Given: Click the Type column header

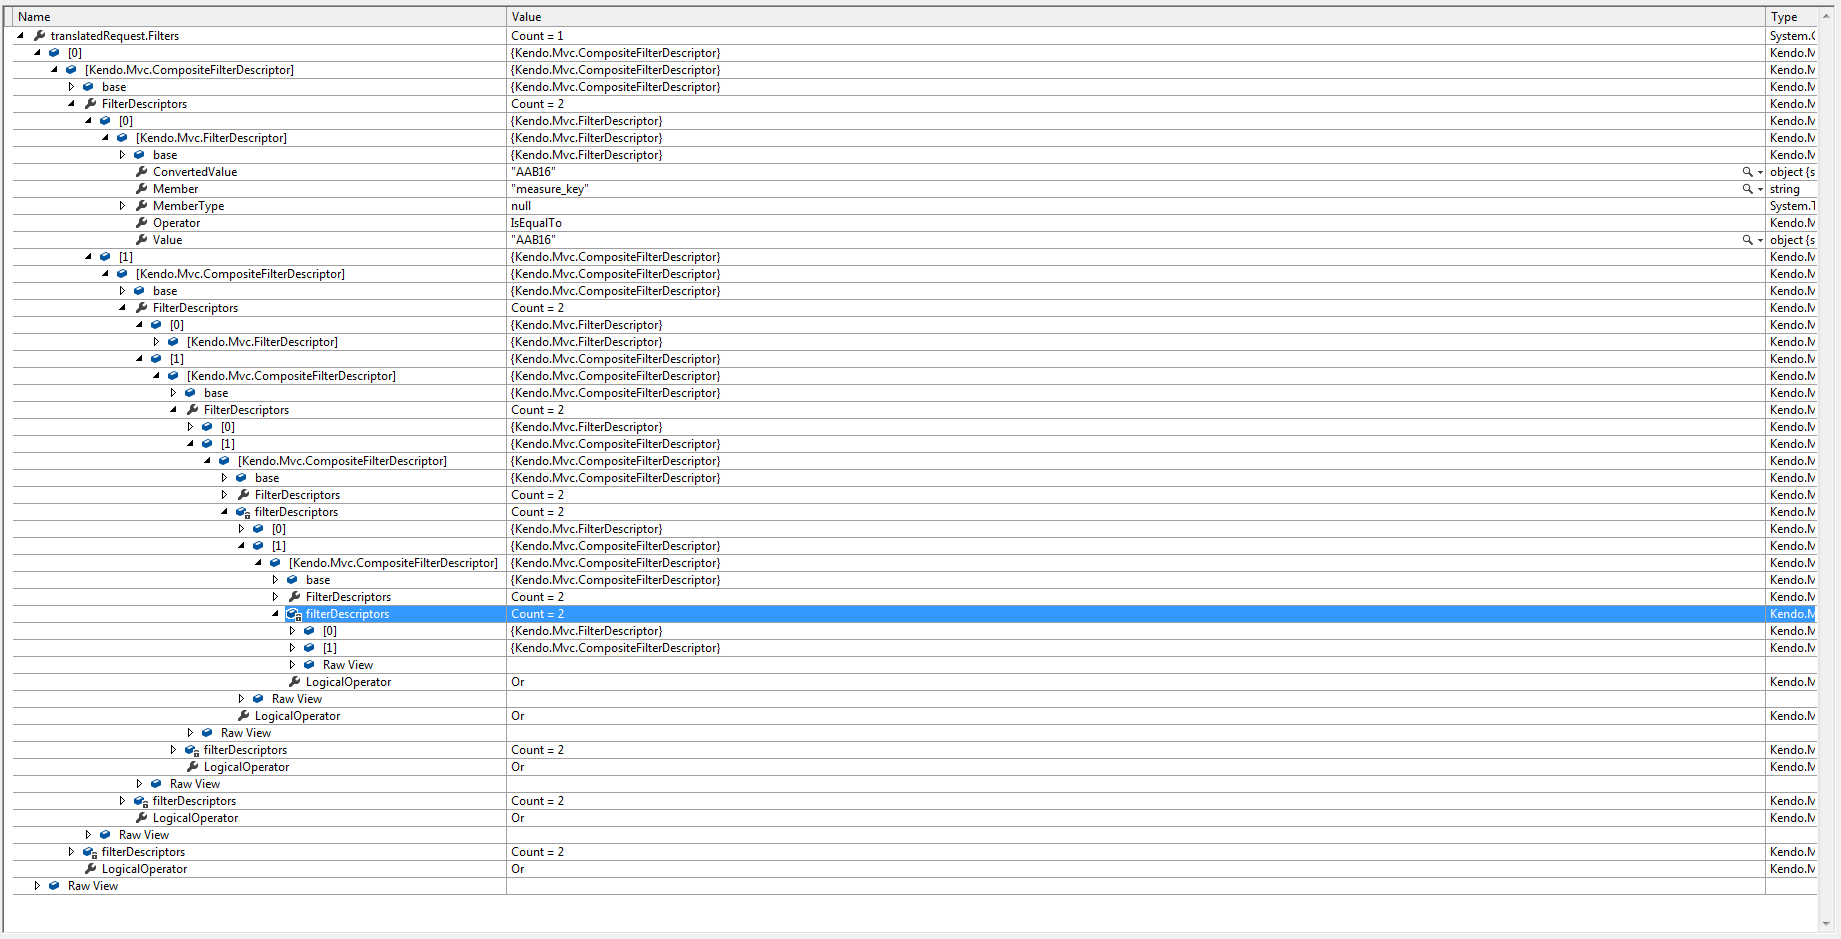Looking at the screenshot, I should tap(1791, 17).
